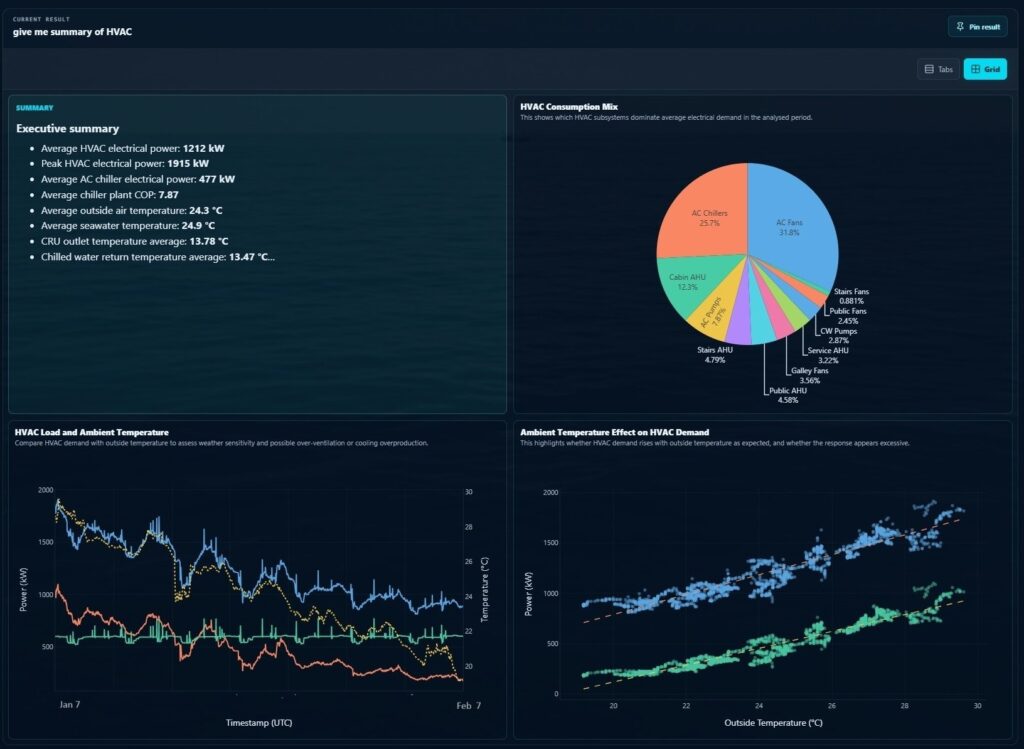The image size is (1024, 749).
Task: Click the HVAC Load and Ambient Temperature title
Action: coord(91,432)
